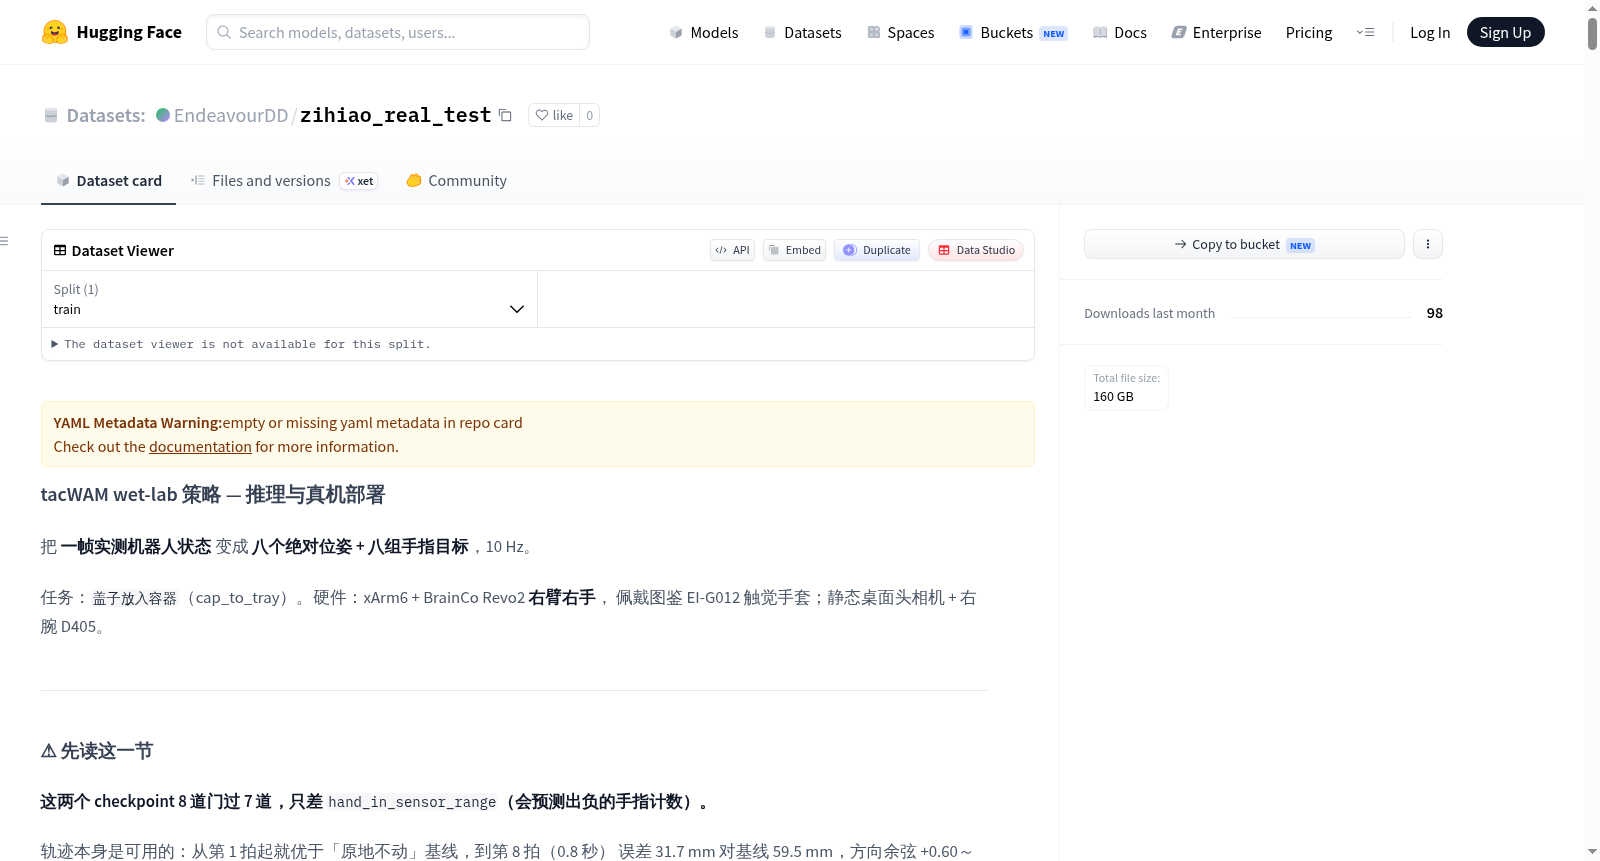This screenshot has width=1600, height=861.
Task: Click the Embed button
Action: coord(794,250)
